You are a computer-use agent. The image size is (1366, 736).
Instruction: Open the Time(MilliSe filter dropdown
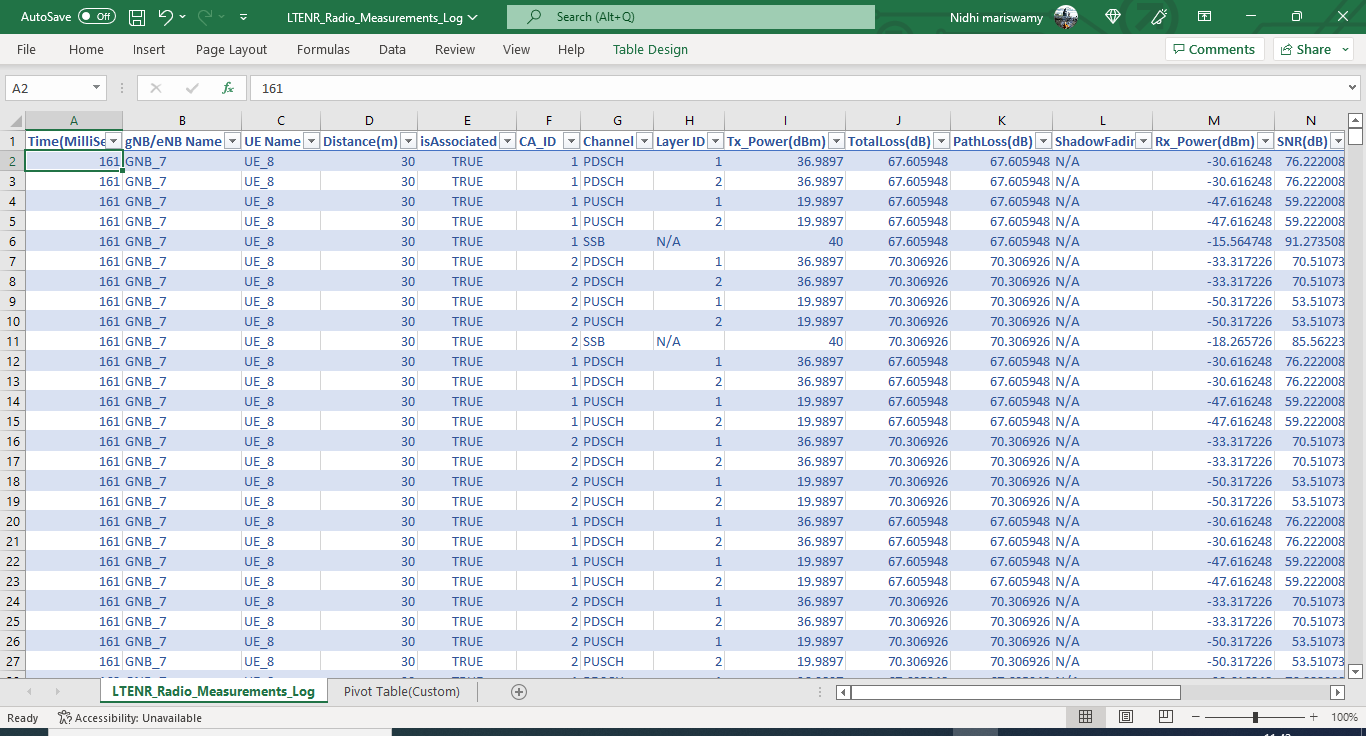click(114, 141)
